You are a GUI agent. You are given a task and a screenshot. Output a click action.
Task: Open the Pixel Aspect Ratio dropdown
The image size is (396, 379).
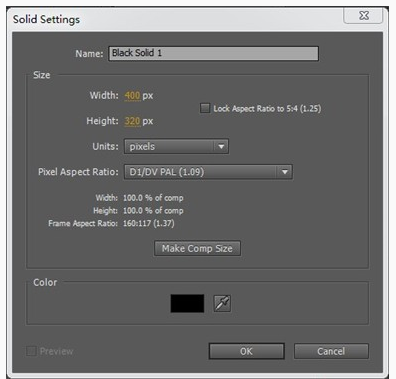click(x=208, y=172)
